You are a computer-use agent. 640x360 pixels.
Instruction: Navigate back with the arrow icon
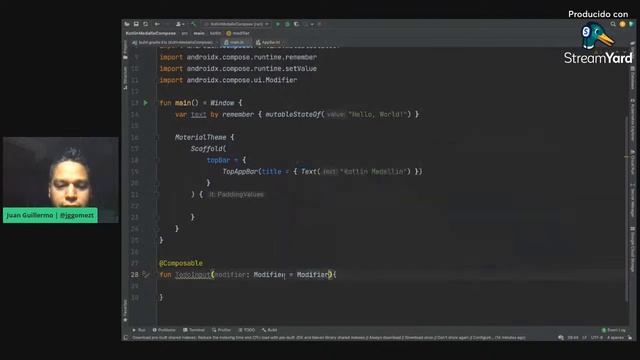pyautogui.click(x=157, y=24)
